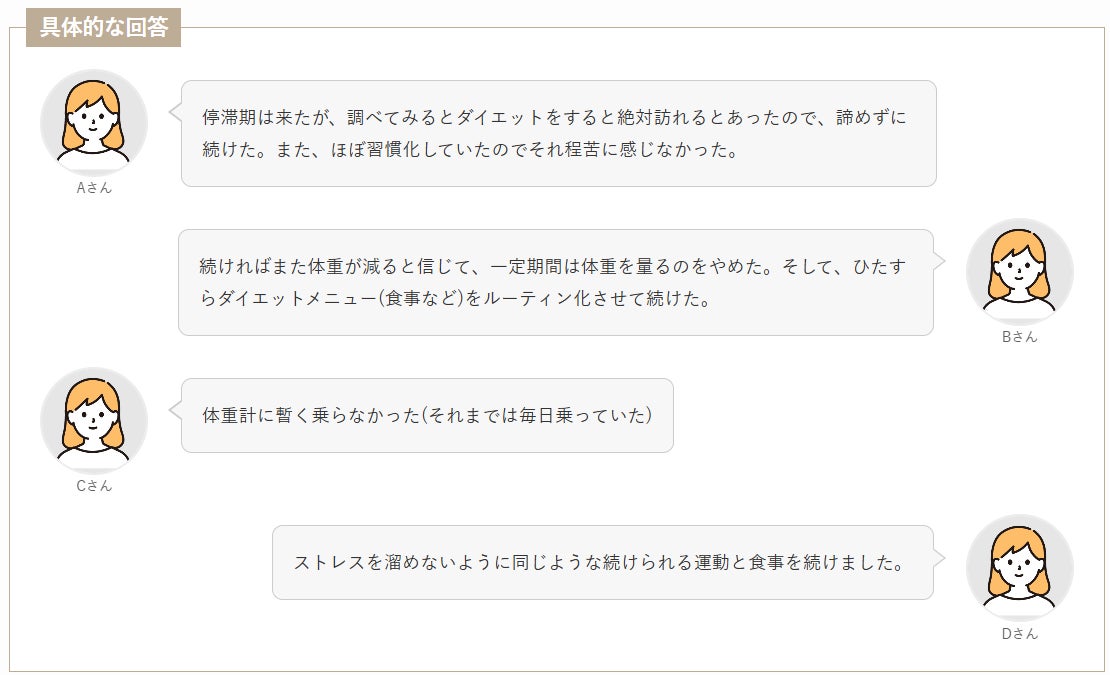This screenshot has width=1110, height=675.
Task: Select the speech bubble starting 停滞期は来たが
Action: (x=559, y=134)
